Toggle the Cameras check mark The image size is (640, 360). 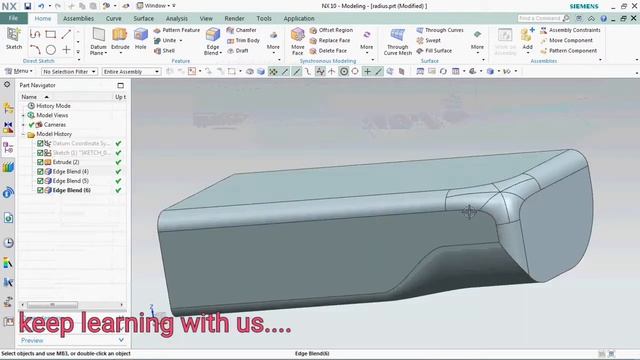[x=31, y=124]
